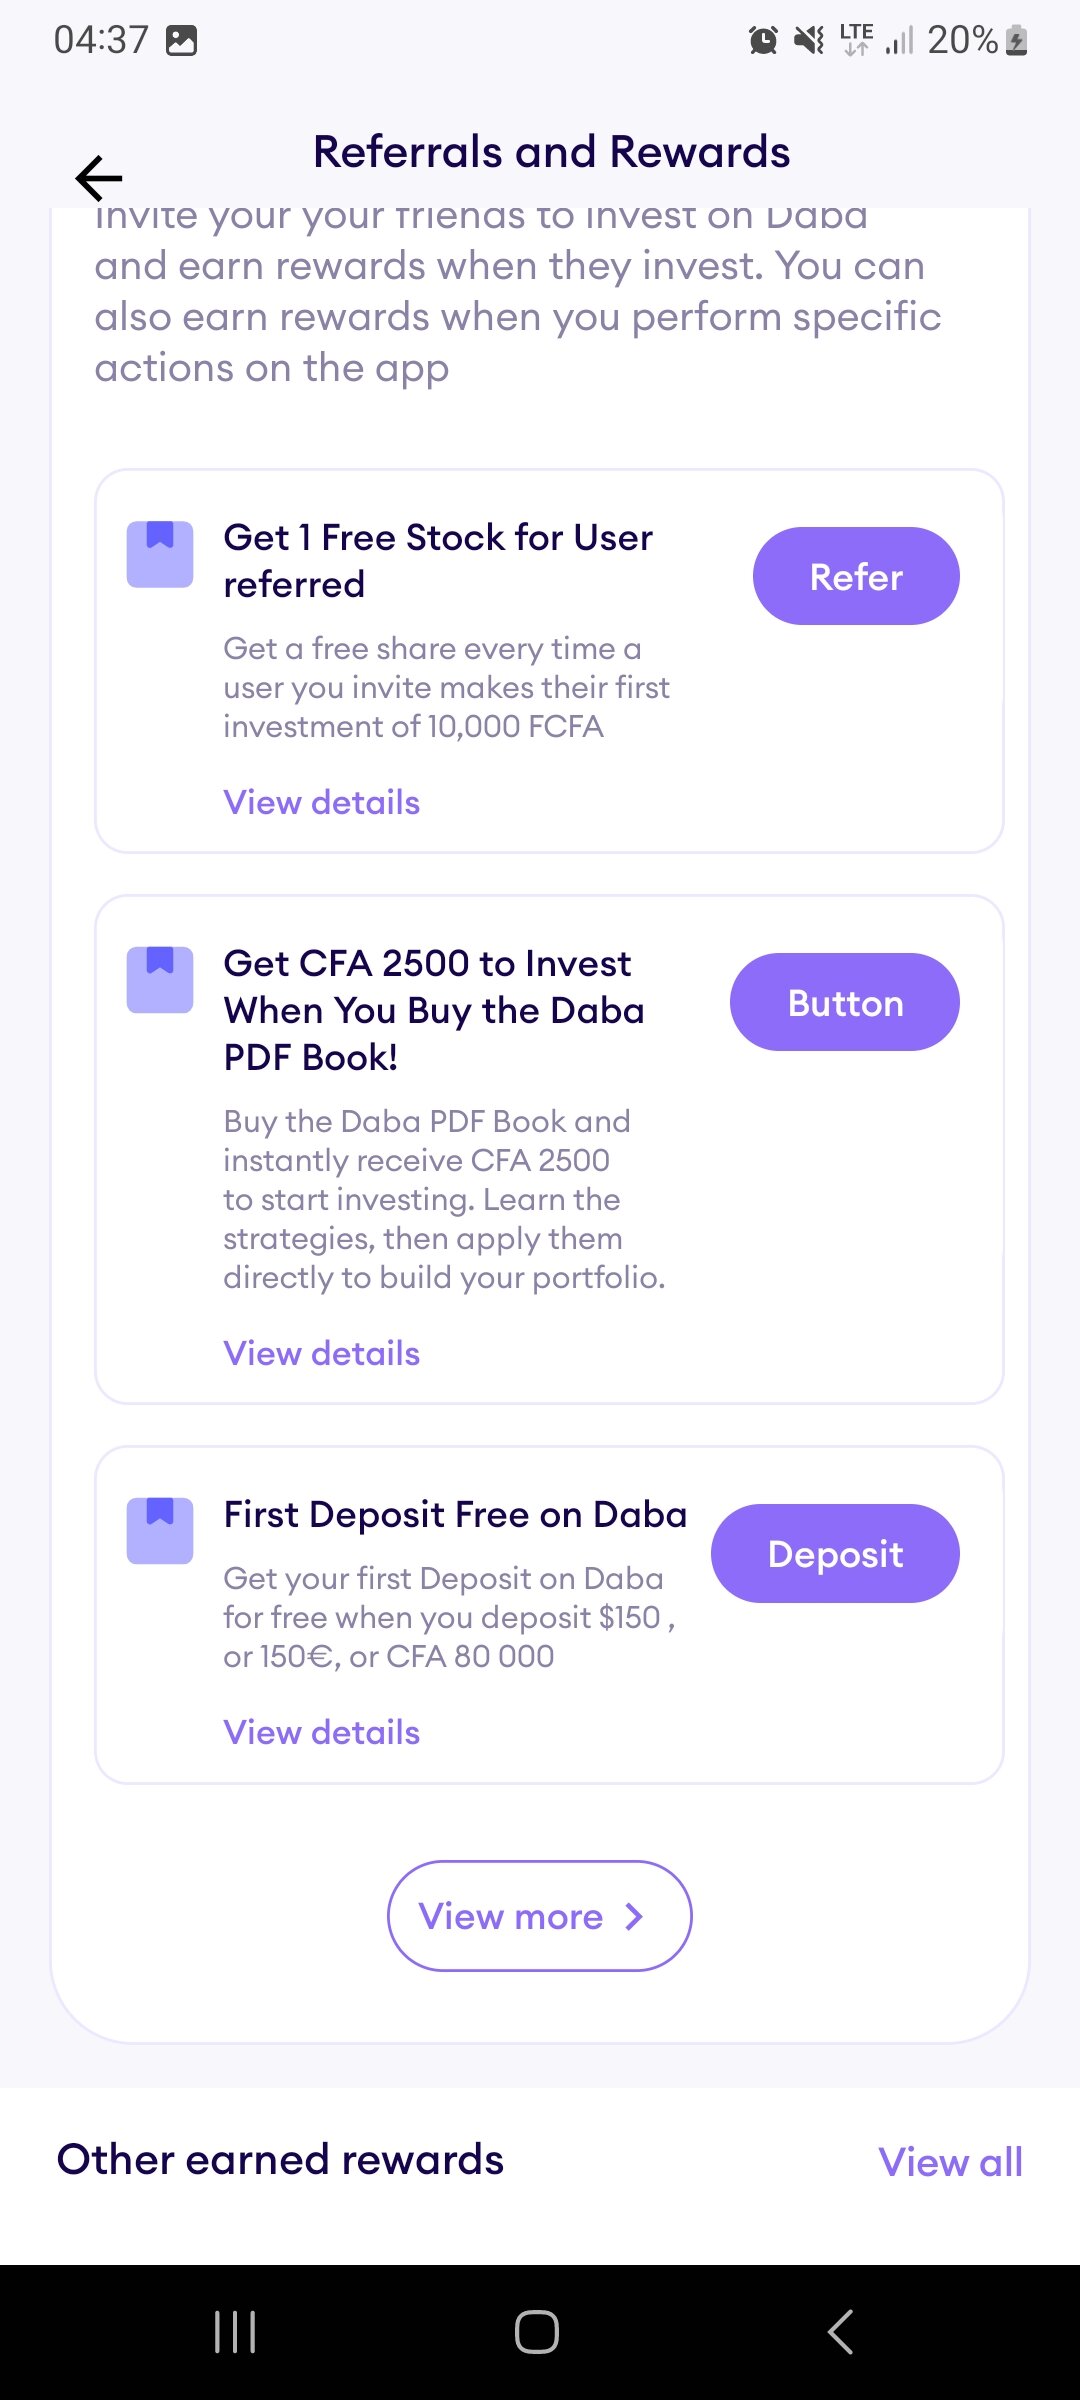This screenshot has height=2400, width=1080.
Task: Click the Deposit button
Action: [x=835, y=1553]
